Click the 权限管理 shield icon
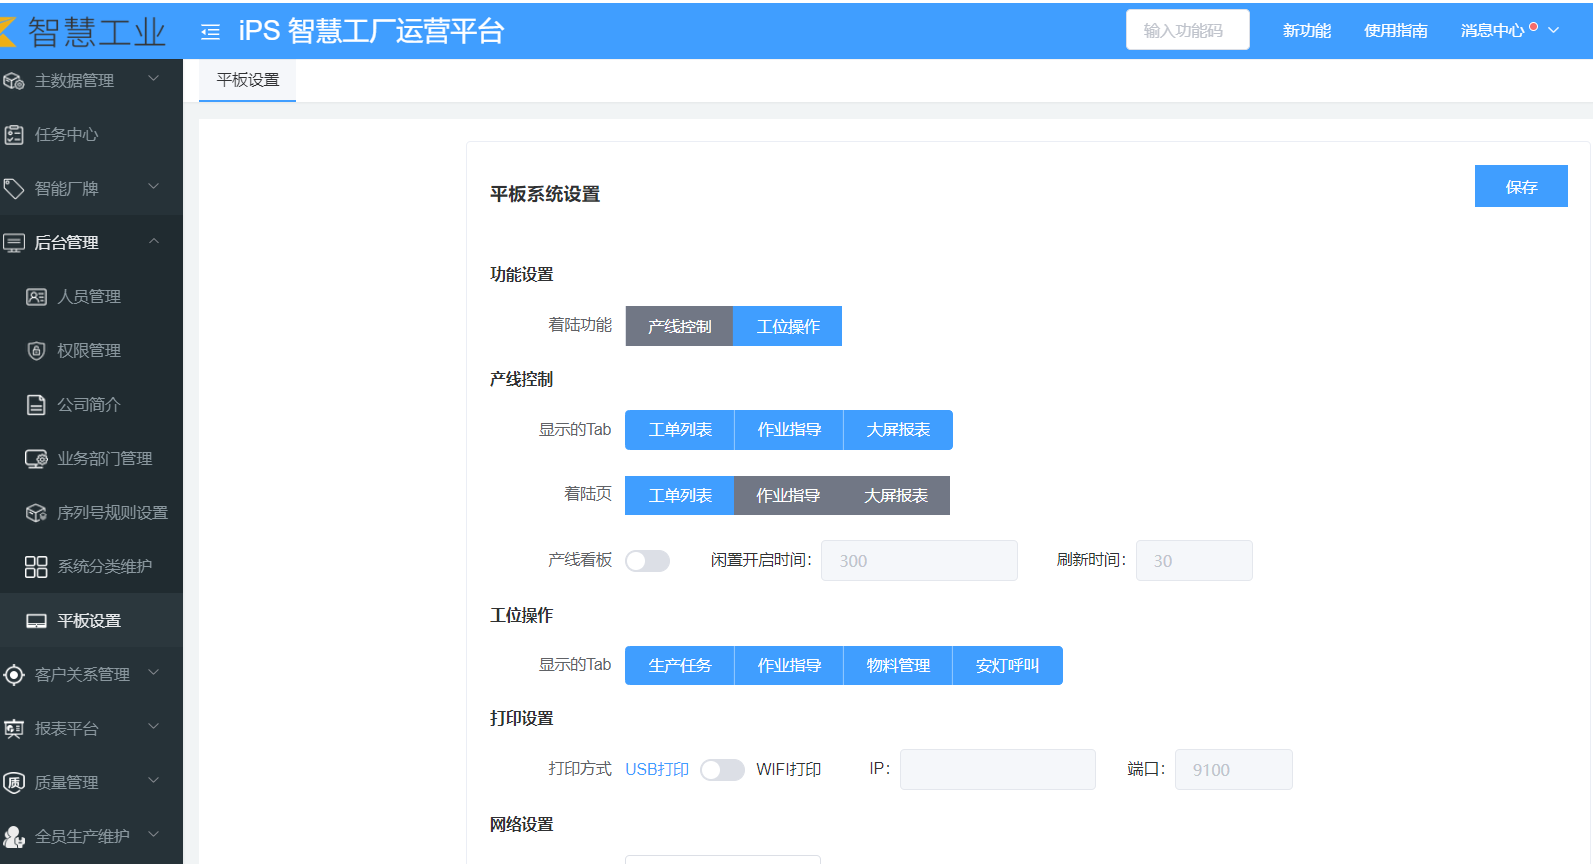The height and width of the screenshot is (864, 1593). pyautogui.click(x=36, y=351)
